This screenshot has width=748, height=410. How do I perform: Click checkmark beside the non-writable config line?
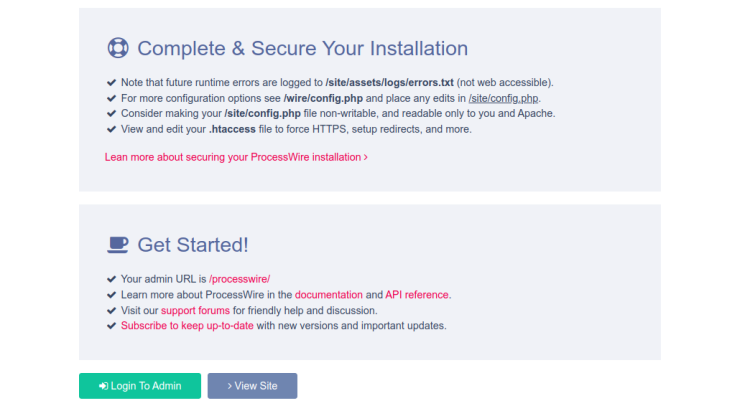click(x=111, y=114)
